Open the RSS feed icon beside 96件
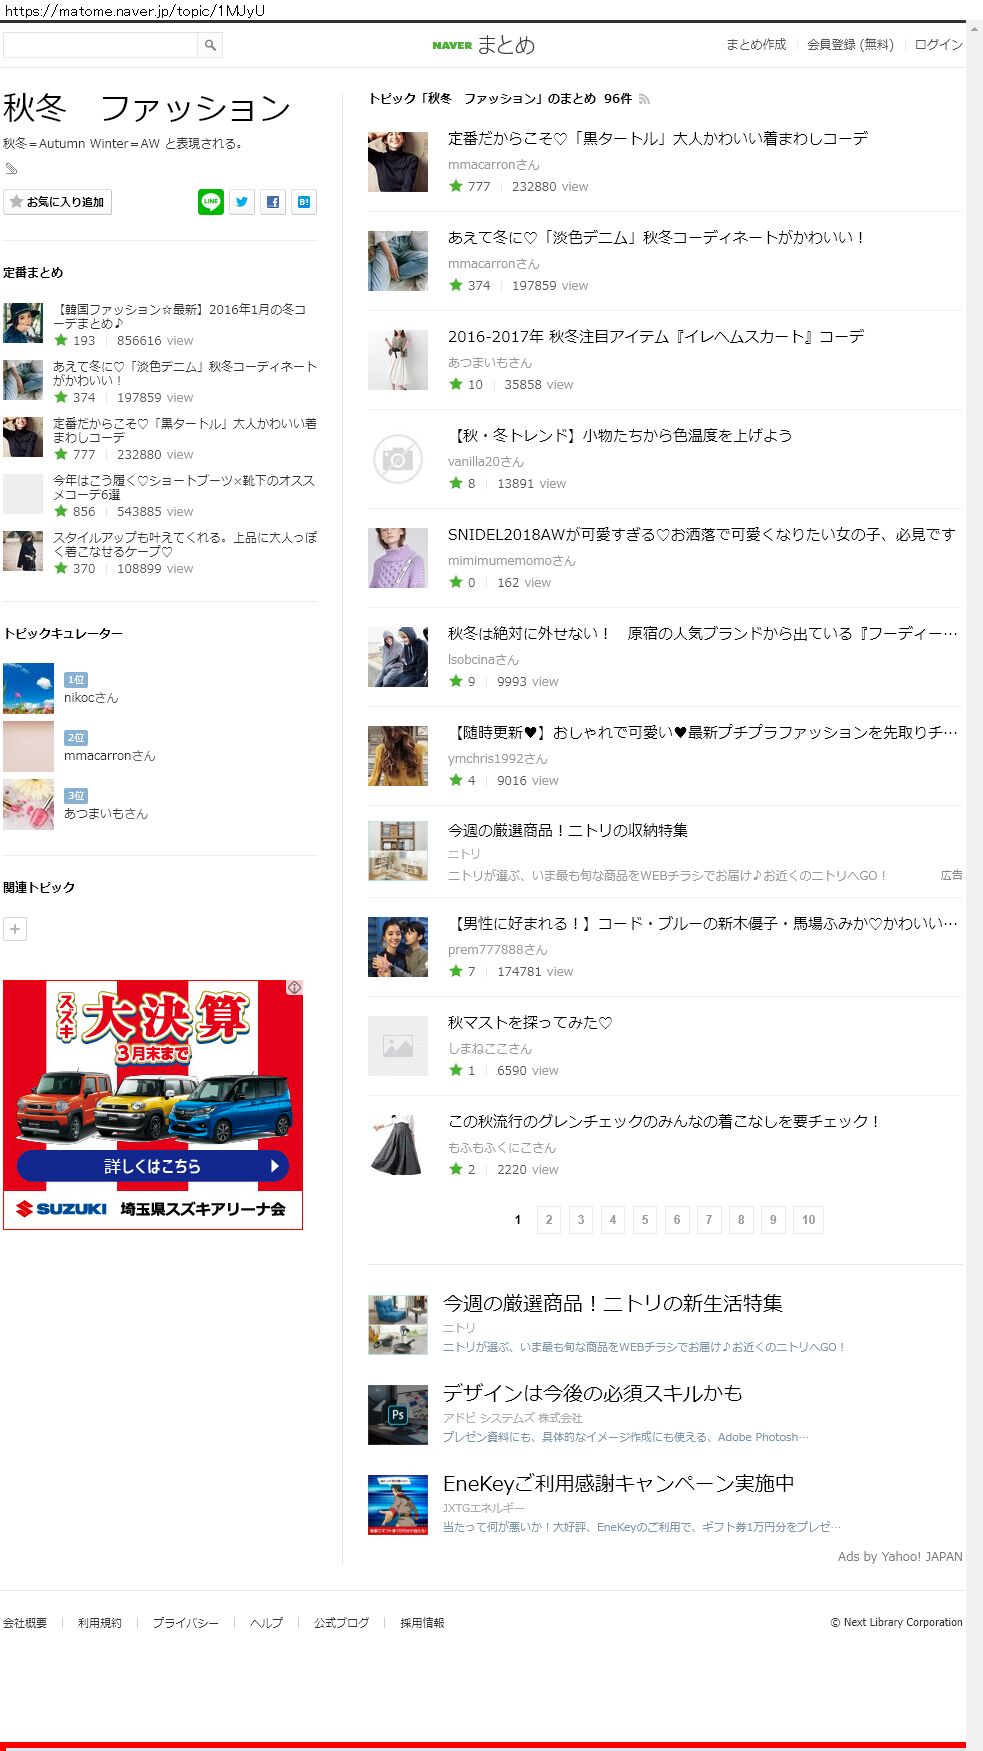983x1751 pixels. (x=645, y=99)
